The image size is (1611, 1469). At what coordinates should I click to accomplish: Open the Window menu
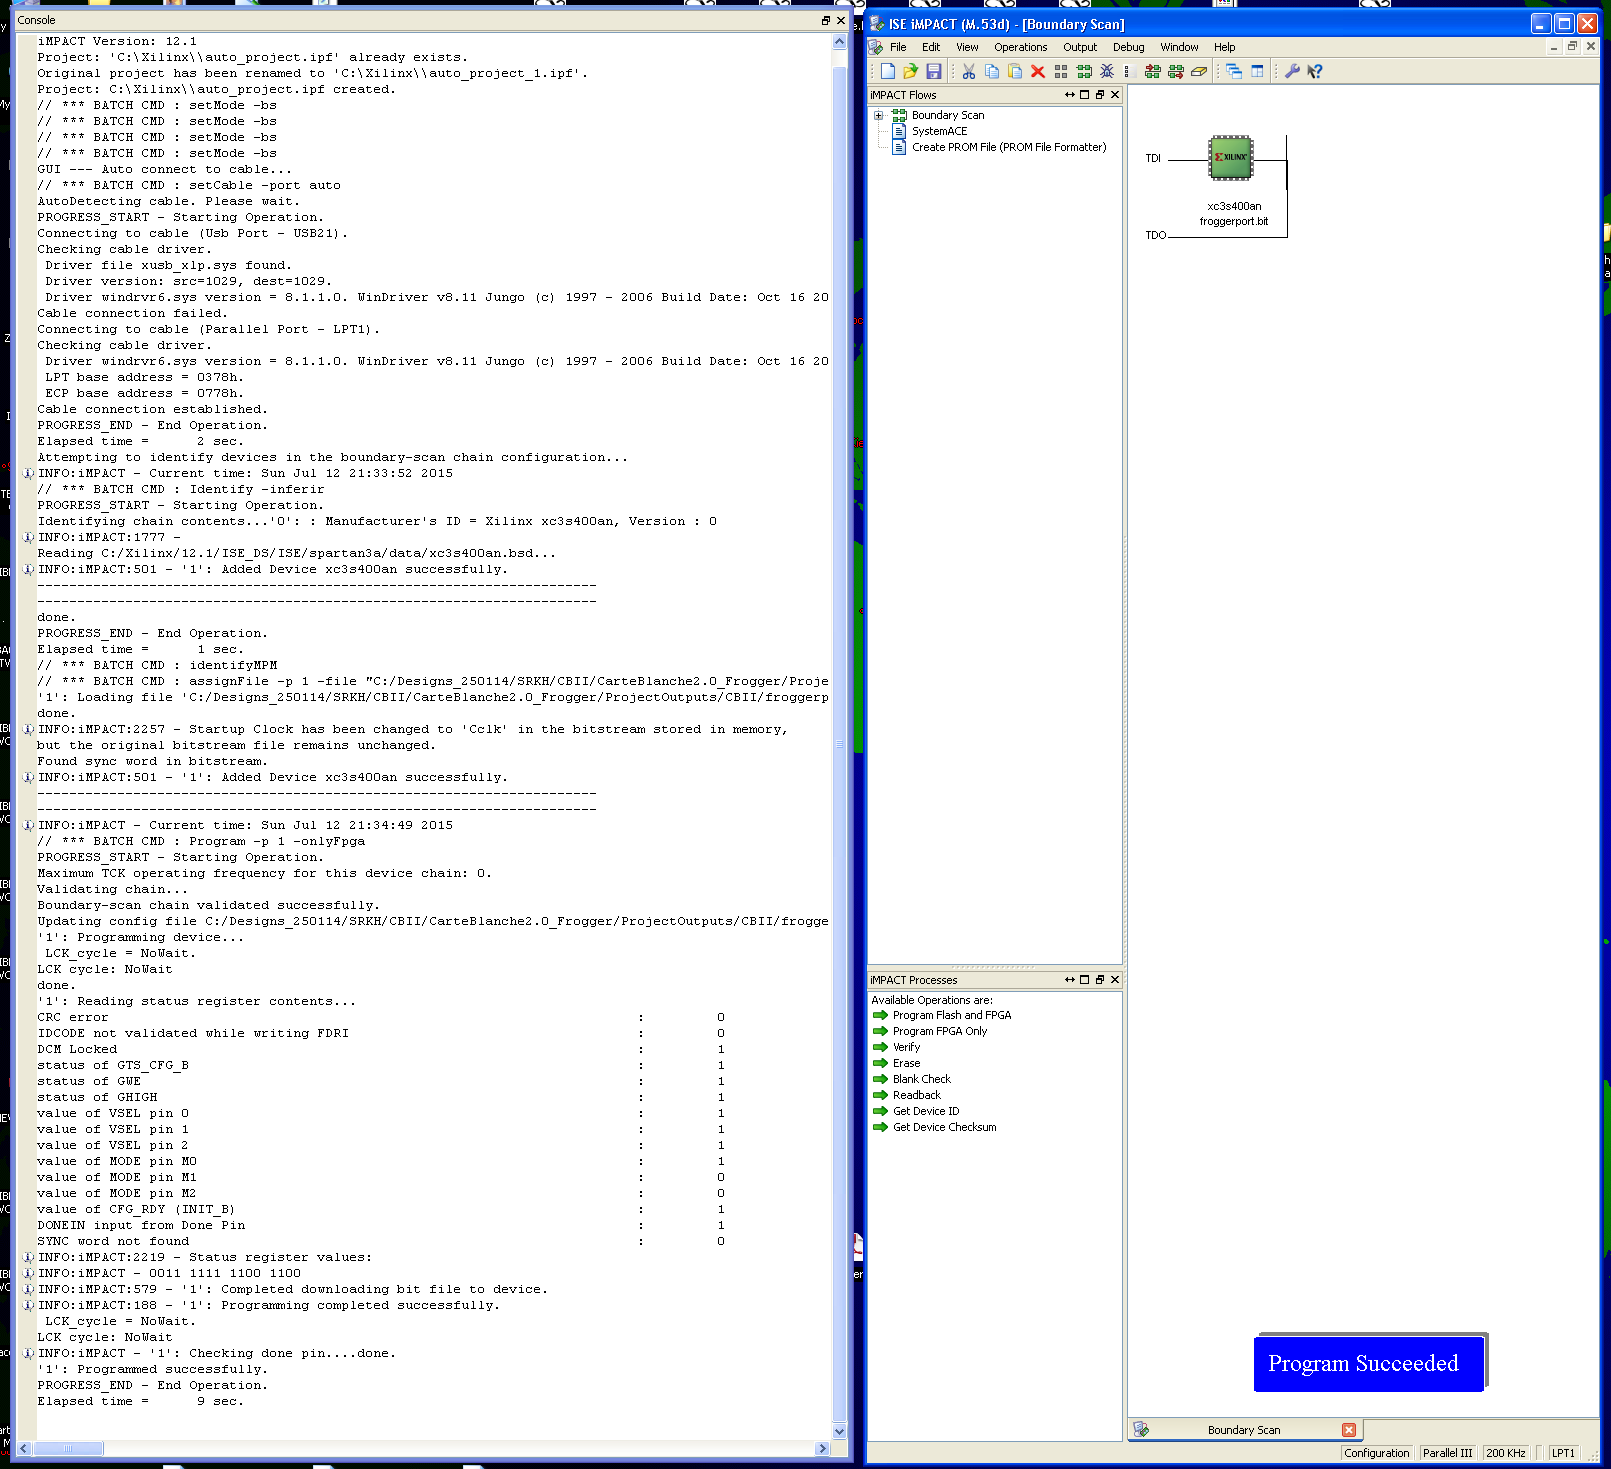coord(1179,47)
